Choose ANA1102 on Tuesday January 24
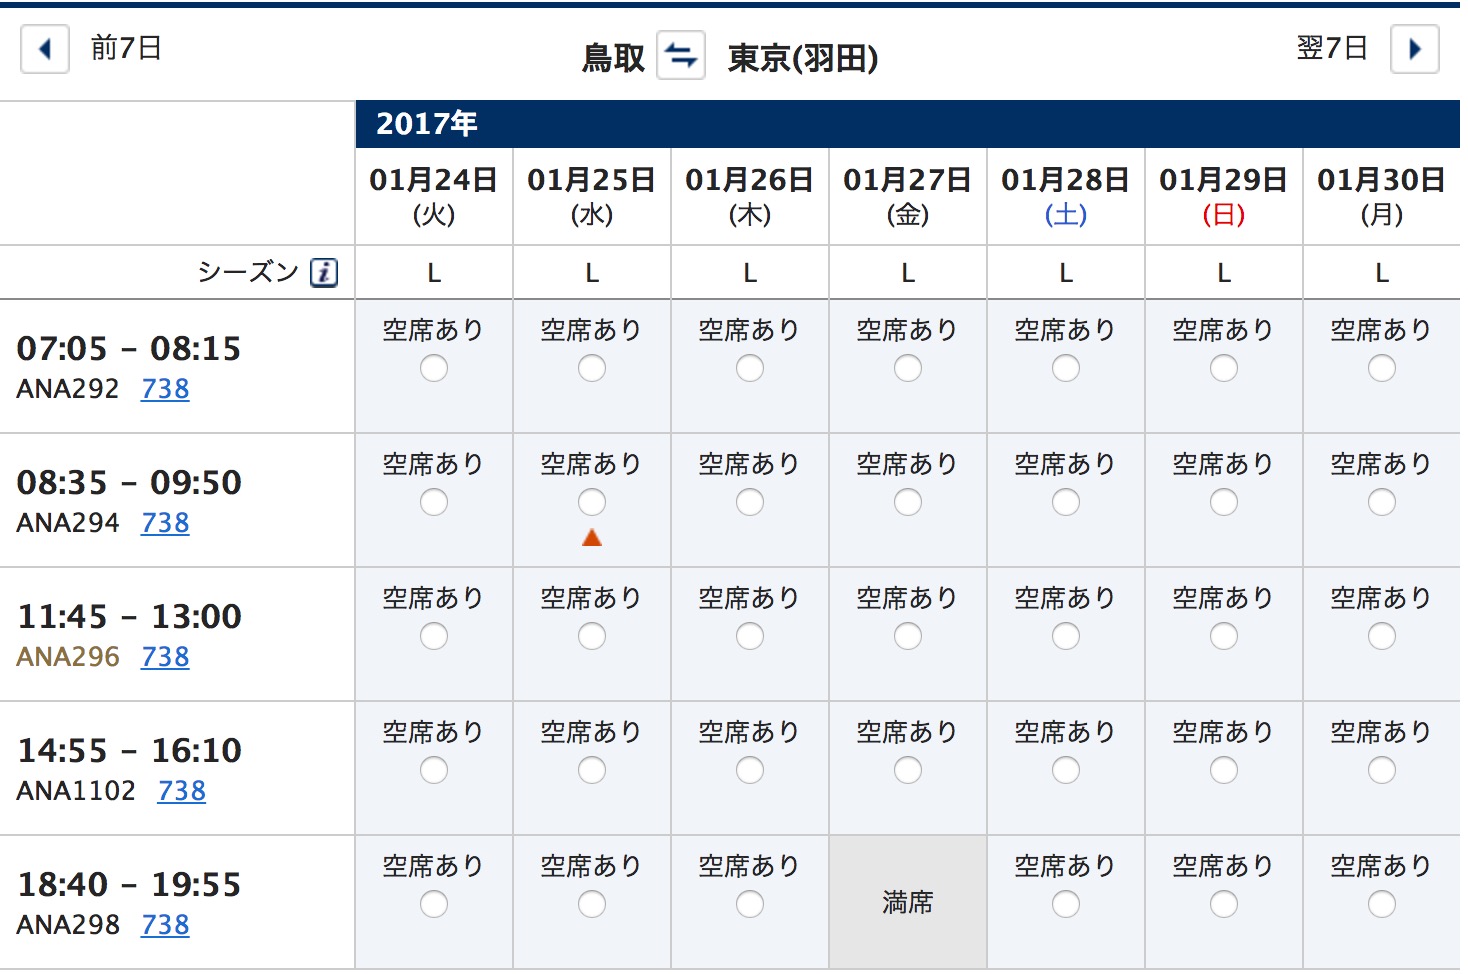Viewport: 1468px width, 974px height. 434,770
